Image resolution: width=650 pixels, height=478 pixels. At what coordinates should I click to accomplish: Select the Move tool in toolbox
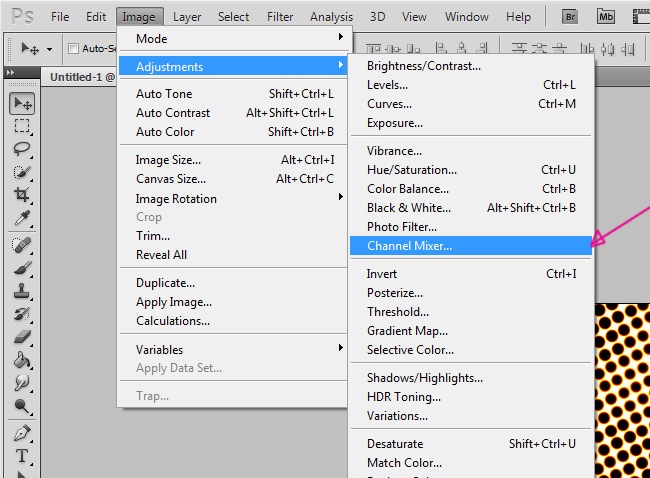pos(22,104)
